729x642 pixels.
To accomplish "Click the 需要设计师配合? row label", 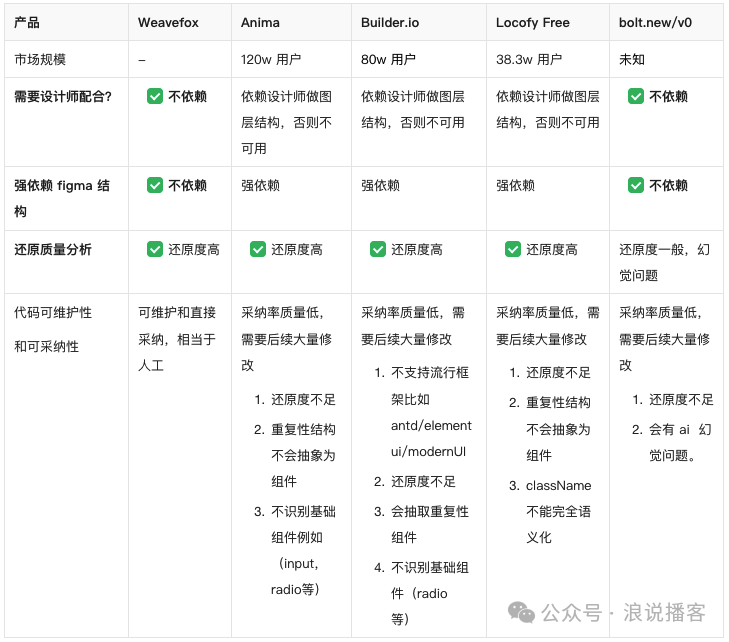I will 63,96.
